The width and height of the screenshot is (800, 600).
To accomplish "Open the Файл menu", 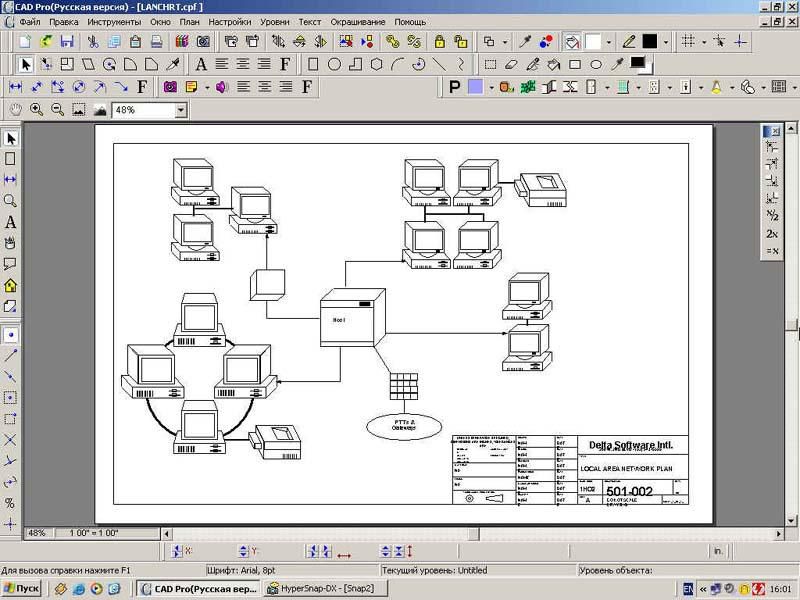I will 30,21.
